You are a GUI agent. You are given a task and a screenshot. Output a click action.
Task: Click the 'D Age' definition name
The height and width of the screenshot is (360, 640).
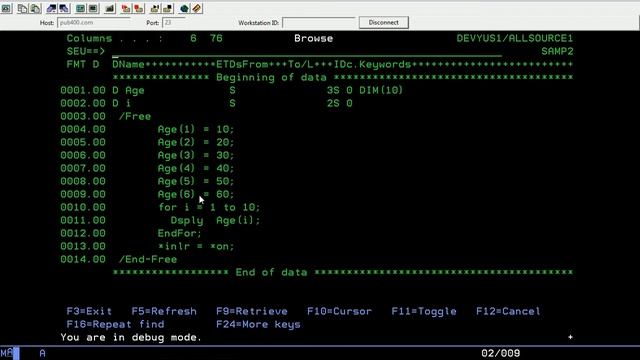pos(129,91)
